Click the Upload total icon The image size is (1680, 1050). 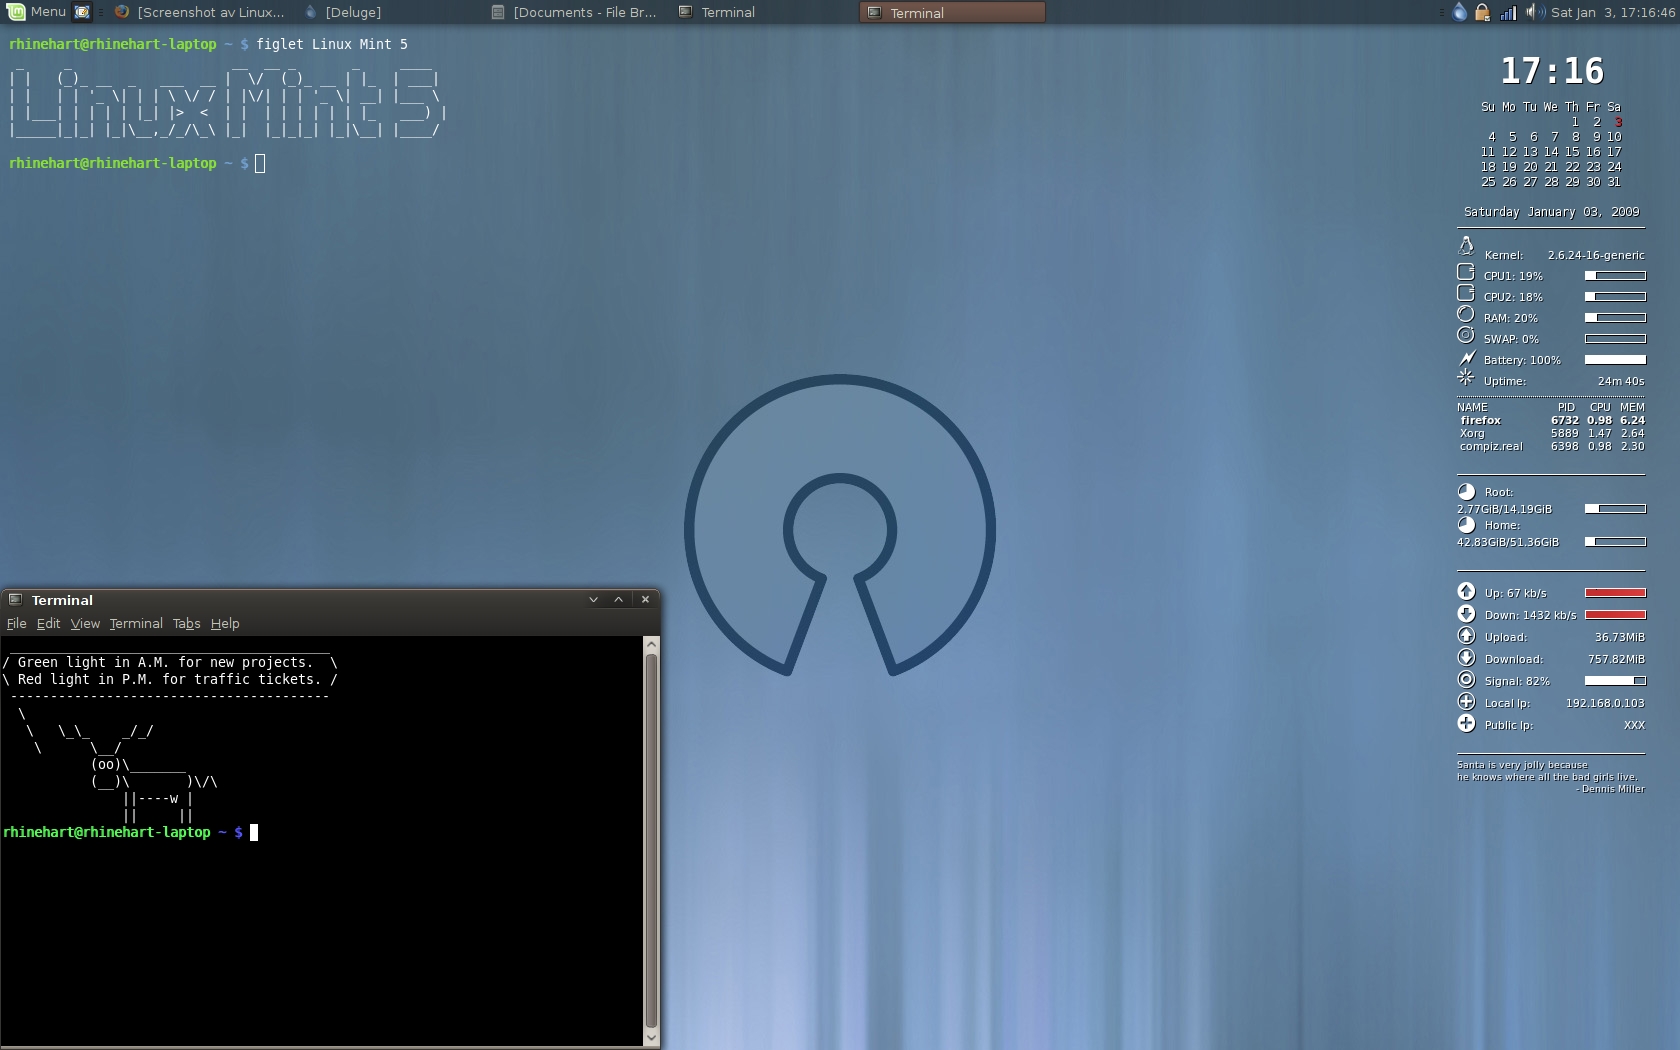[1466, 635]
